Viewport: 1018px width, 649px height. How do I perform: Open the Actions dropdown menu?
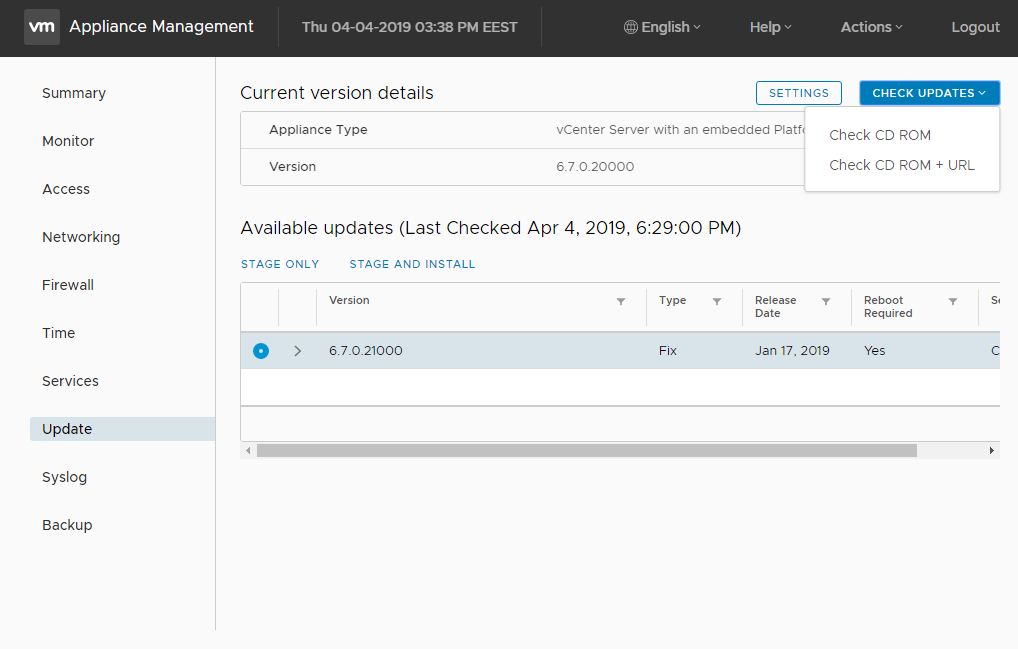tap(871, 27)
